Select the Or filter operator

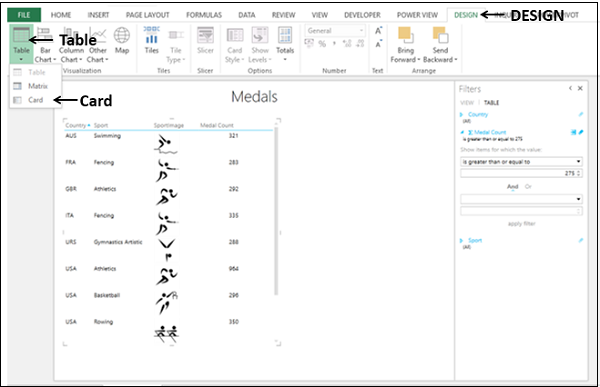click(528, 187)
